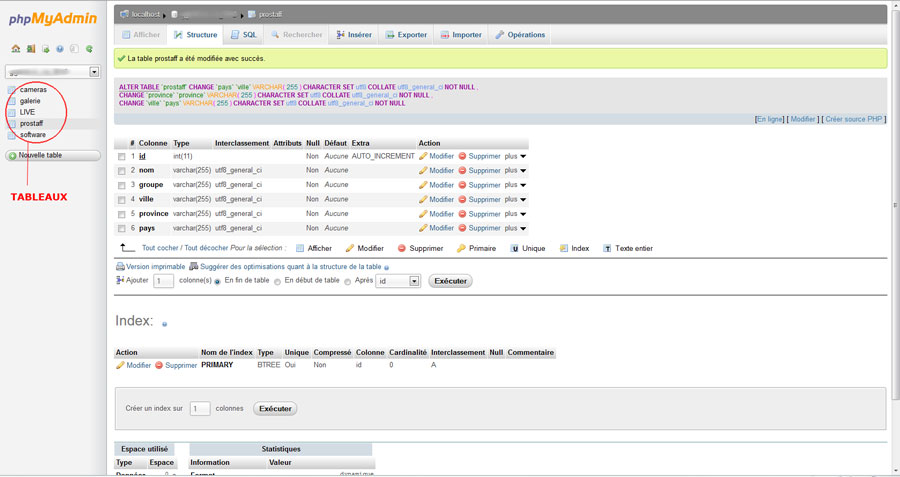Open the software table in sidebar
Viewport: 900px width, 477px height.
[33, 135]
